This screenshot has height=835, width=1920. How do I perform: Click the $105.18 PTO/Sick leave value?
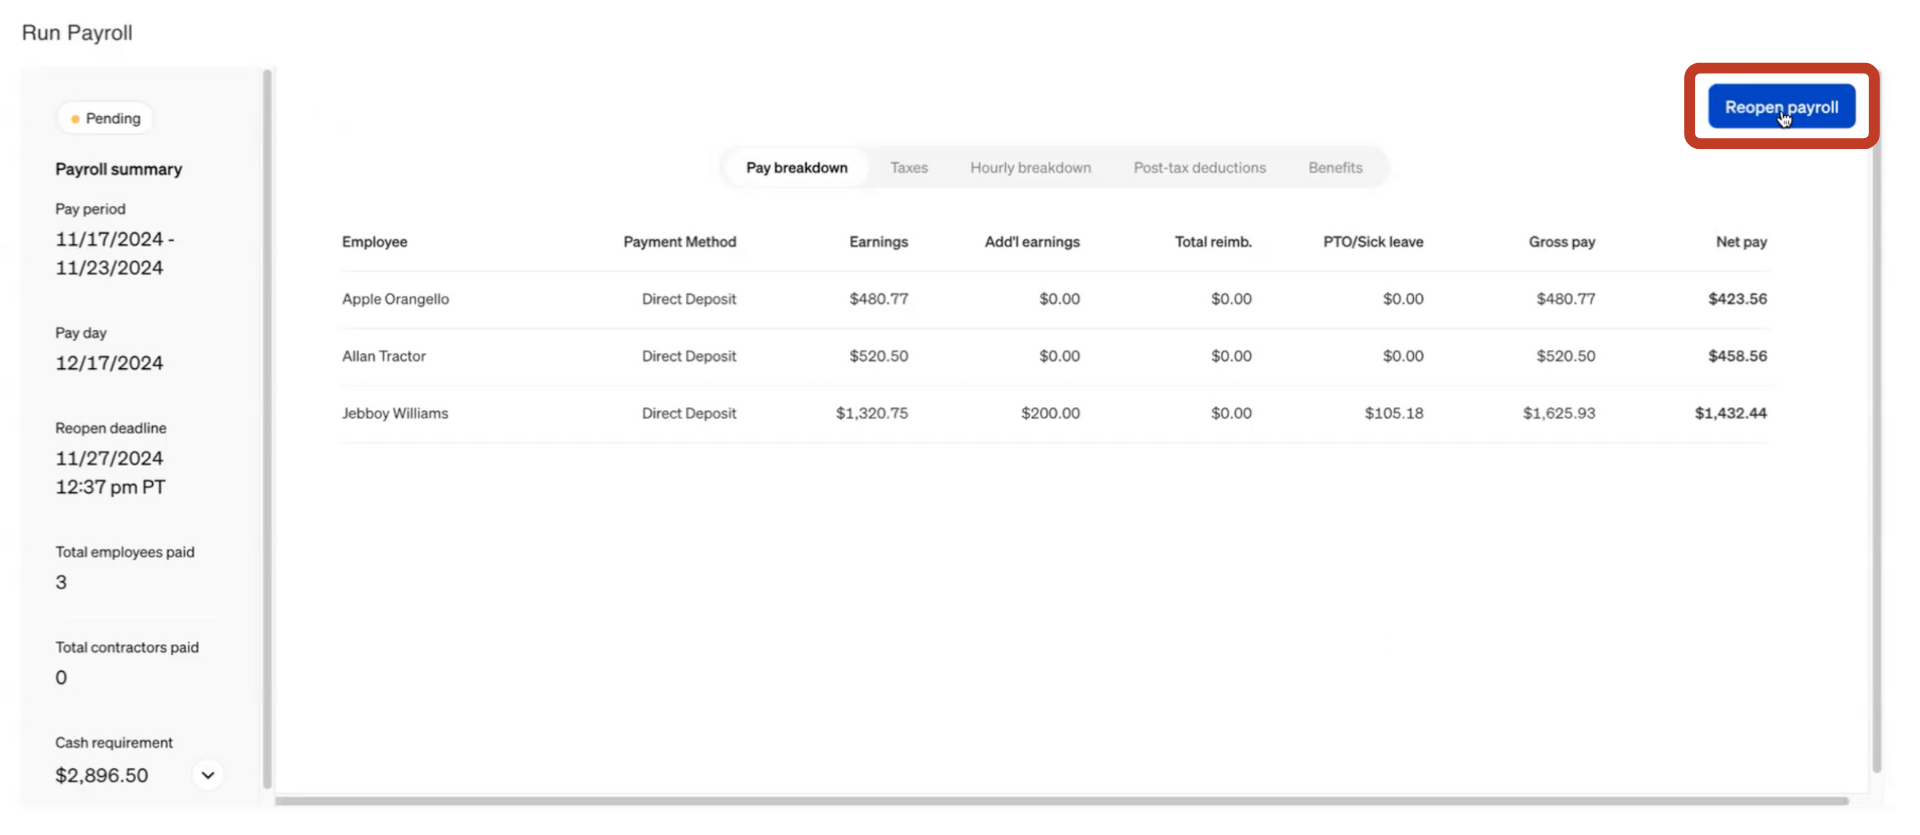pos(1394,412)
